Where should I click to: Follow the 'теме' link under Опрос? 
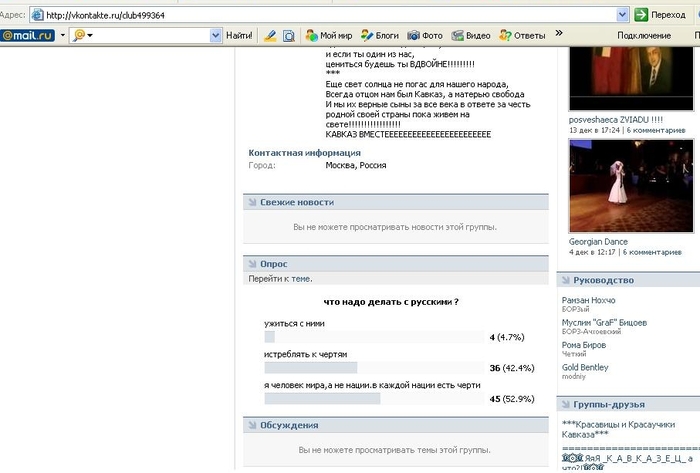[x=302, y=279]
